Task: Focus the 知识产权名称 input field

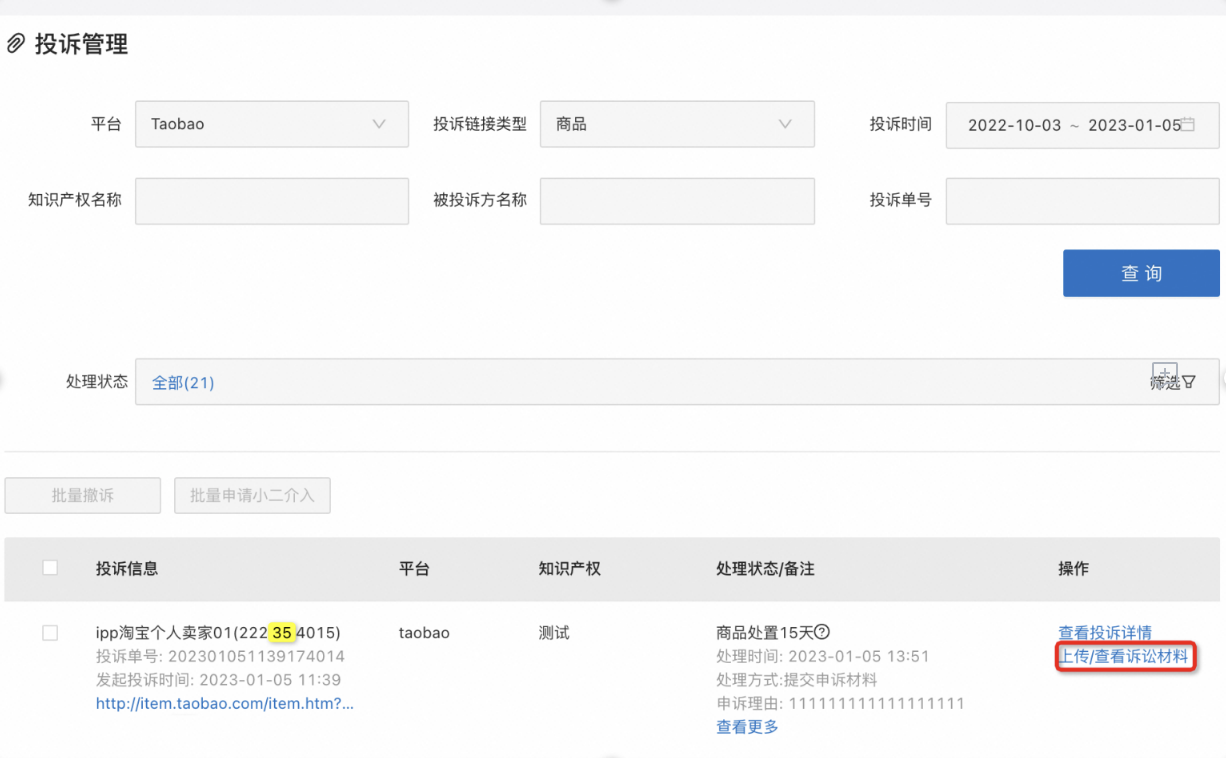Action: coord(272,200)
